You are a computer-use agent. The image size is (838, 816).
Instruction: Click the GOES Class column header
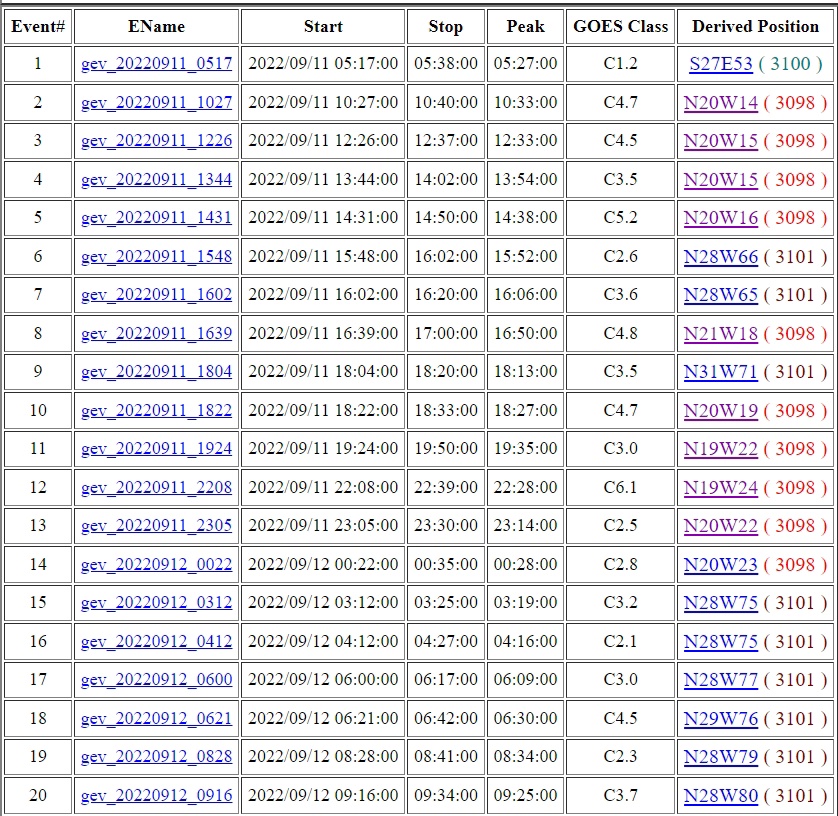tap(620, 27)
